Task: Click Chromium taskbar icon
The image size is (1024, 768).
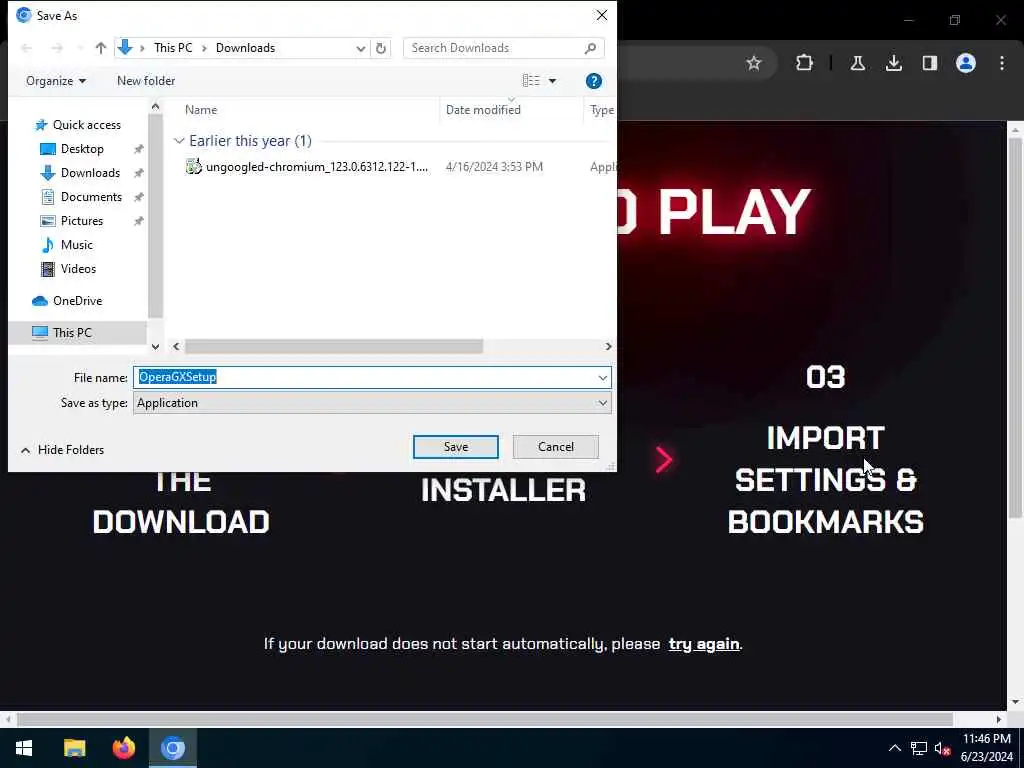Action: (x=173, y=748)
